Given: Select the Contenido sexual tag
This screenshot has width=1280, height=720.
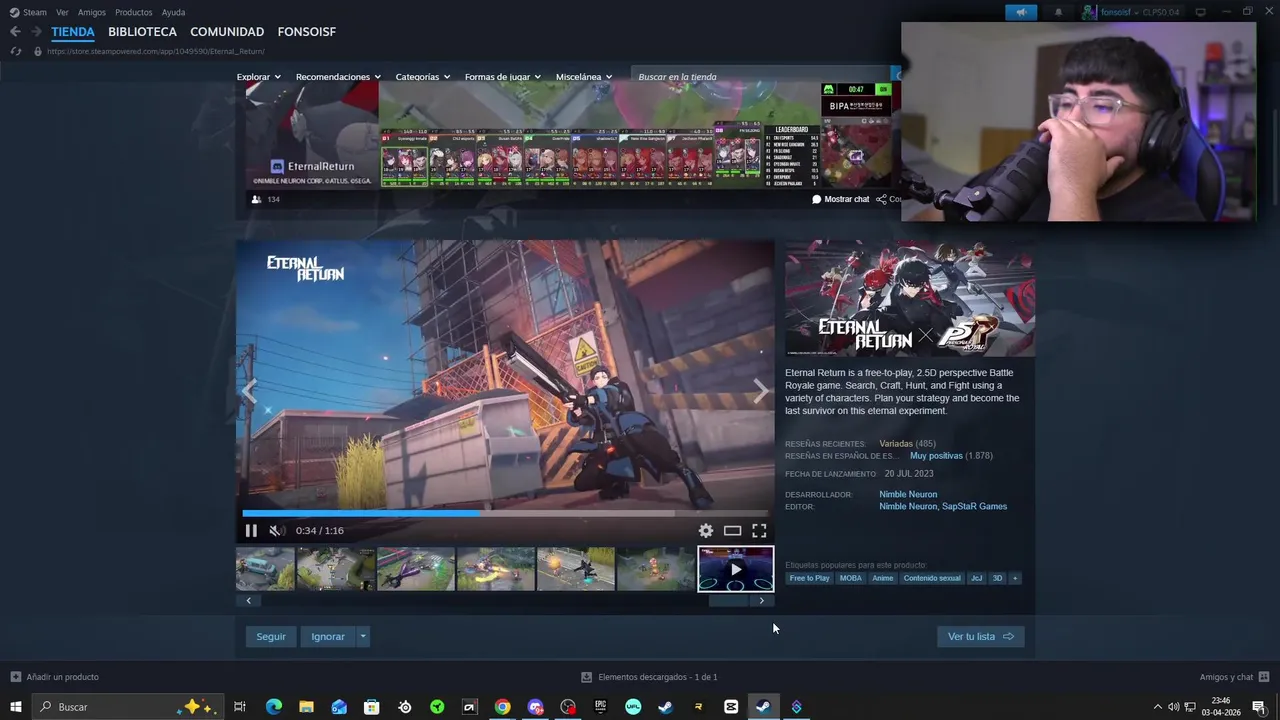Looking at the screenshot, I should pos(932,578).
